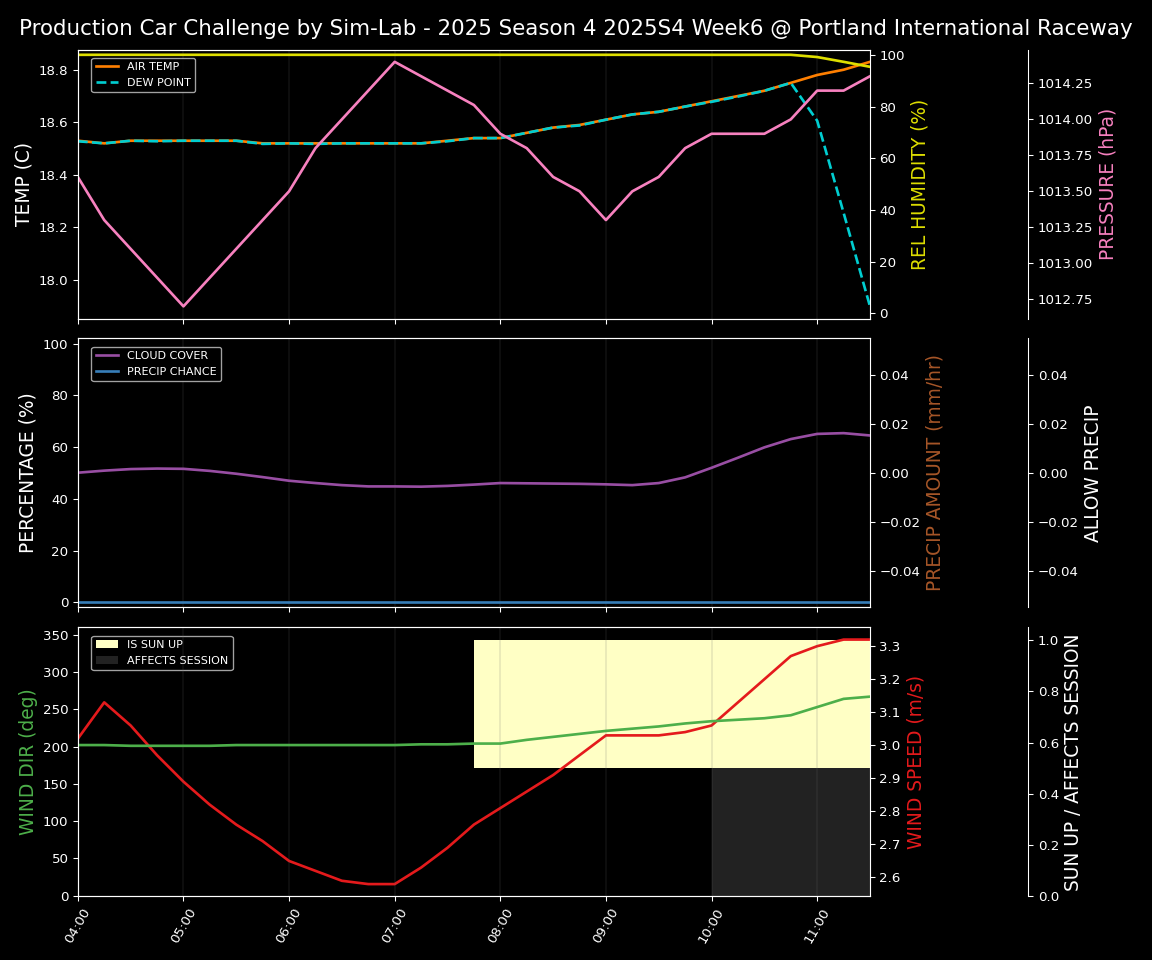Click the red WIND SPEED (m/s) axis label

pyautogui.click(x=916, y=762)
